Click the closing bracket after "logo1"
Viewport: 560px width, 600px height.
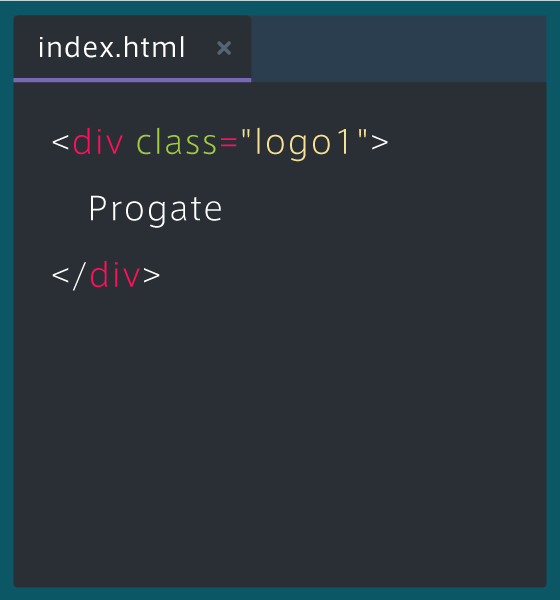[380, 142]
